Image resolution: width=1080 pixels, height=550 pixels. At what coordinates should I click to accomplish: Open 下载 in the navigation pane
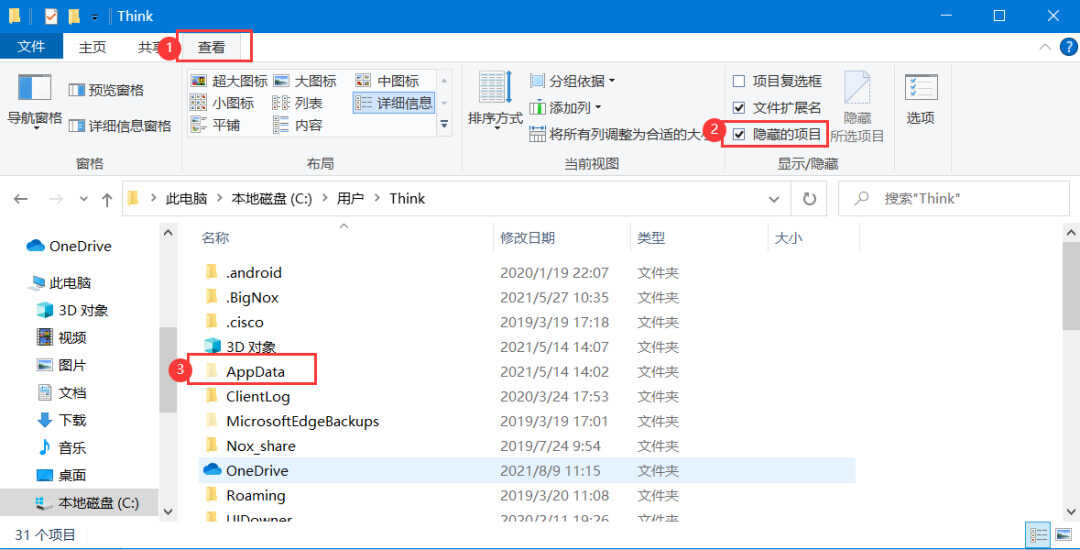click(x=61, y=420)
